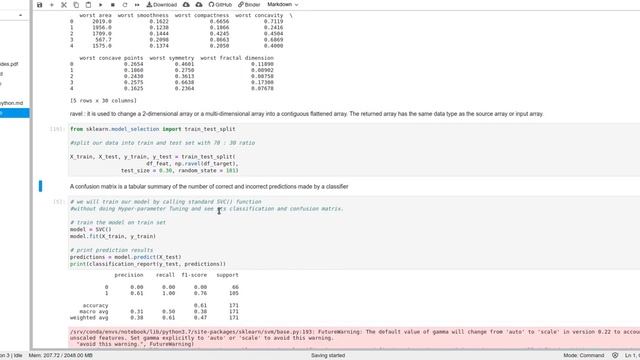This screenshot has width=640, height=360.
Task: Select the highlighted blue file in the sidebar
Action: click(15, 113)
